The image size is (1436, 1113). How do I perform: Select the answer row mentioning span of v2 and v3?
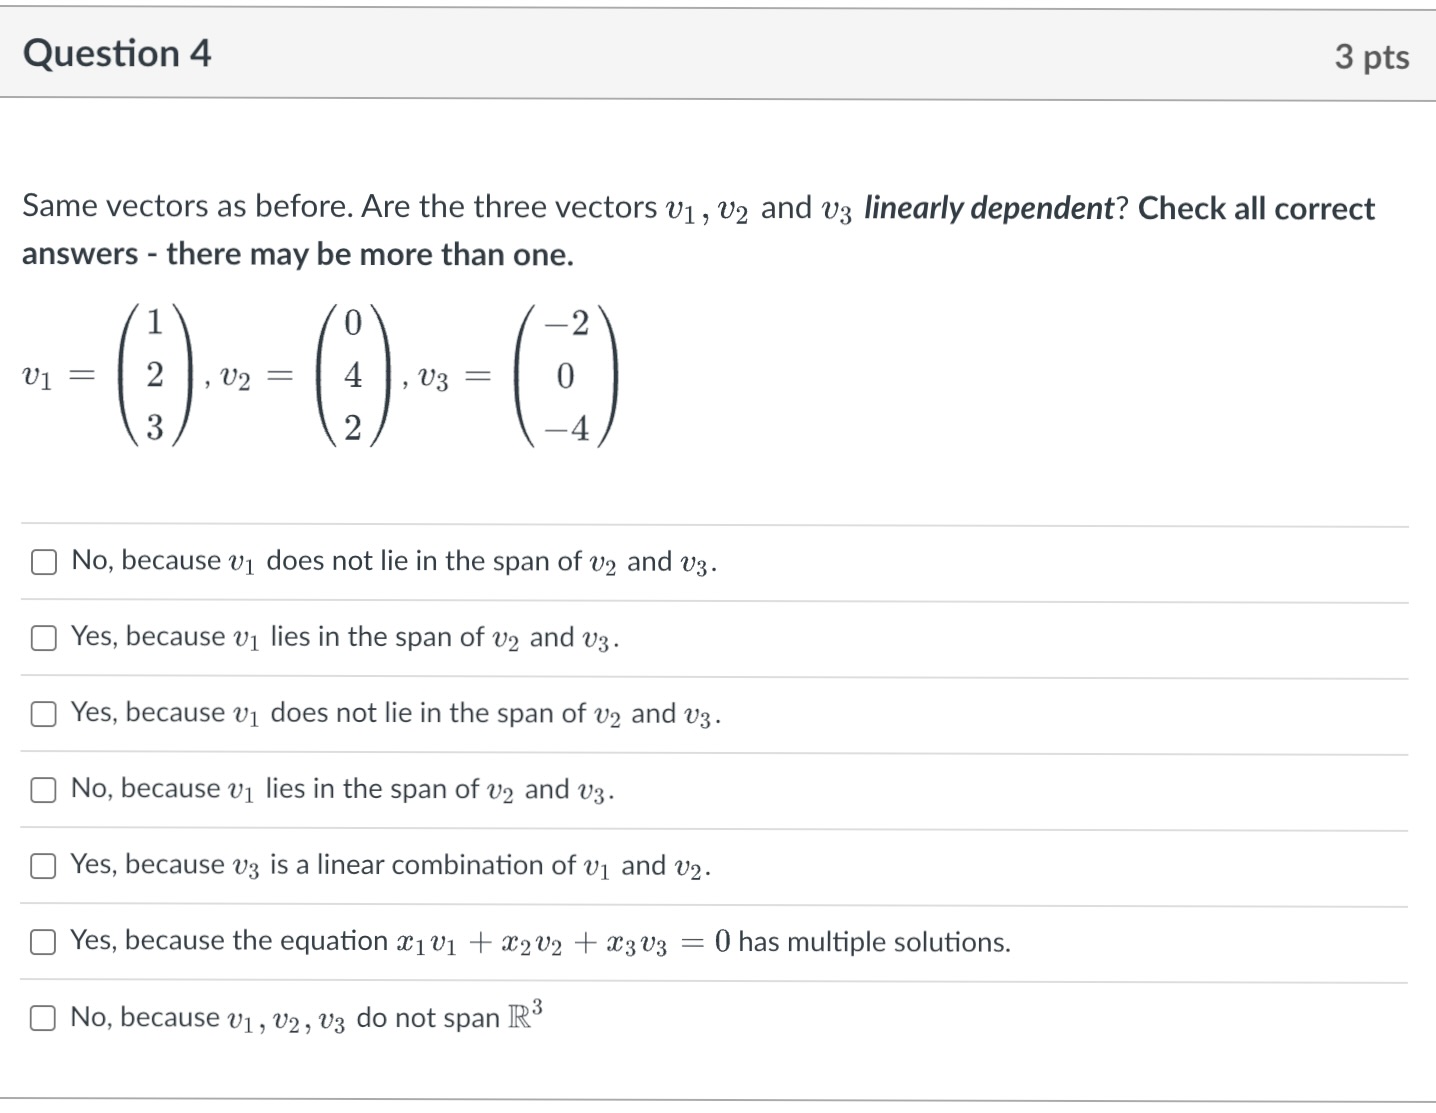tap(345, 638)
